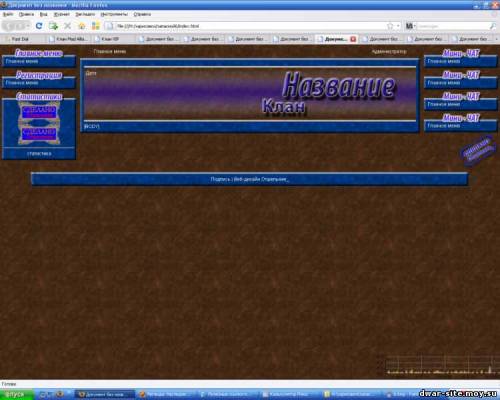The height and width of the screenshot is (400, 500).
Task: Click the back navigation arrow button
Action: pyautogui.click(x=9, y=26)
